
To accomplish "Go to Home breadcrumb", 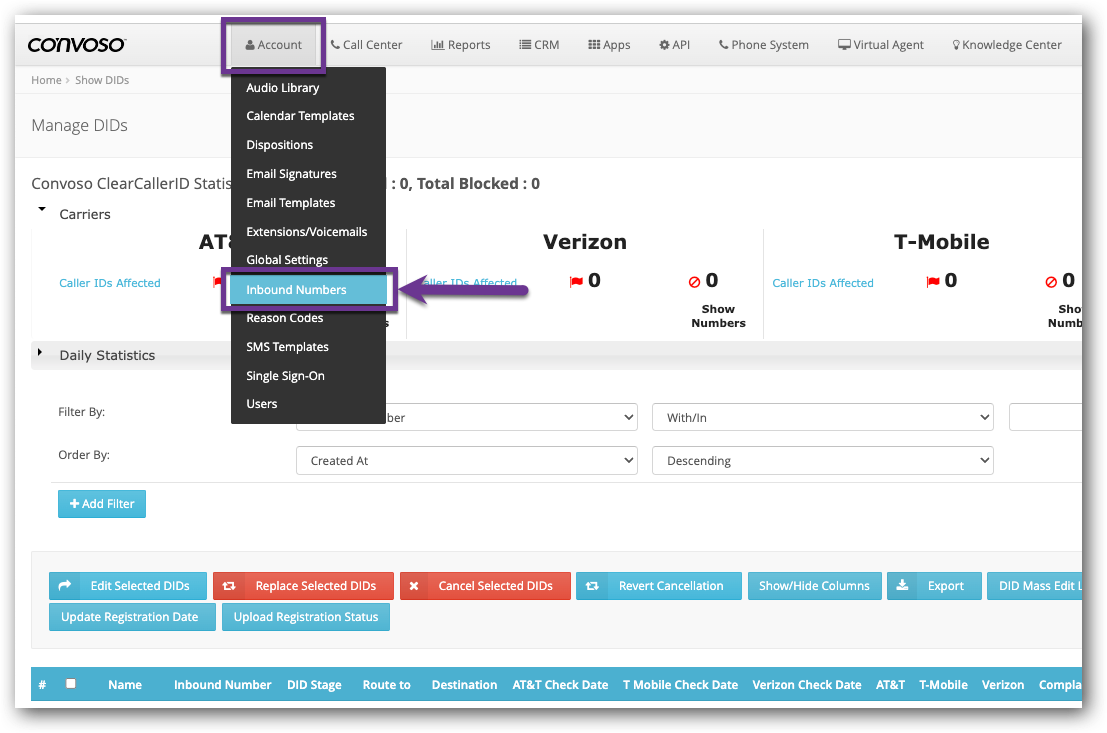I will click(x=46, y=80).
